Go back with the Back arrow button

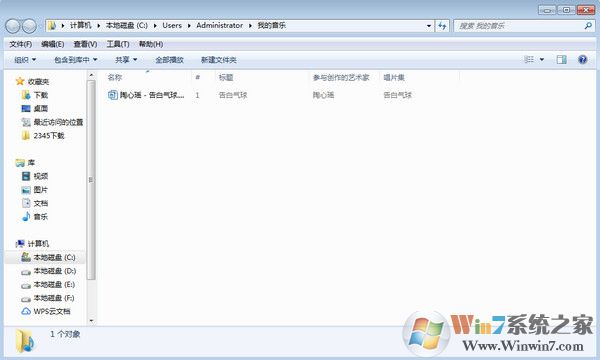pos(13,26)
